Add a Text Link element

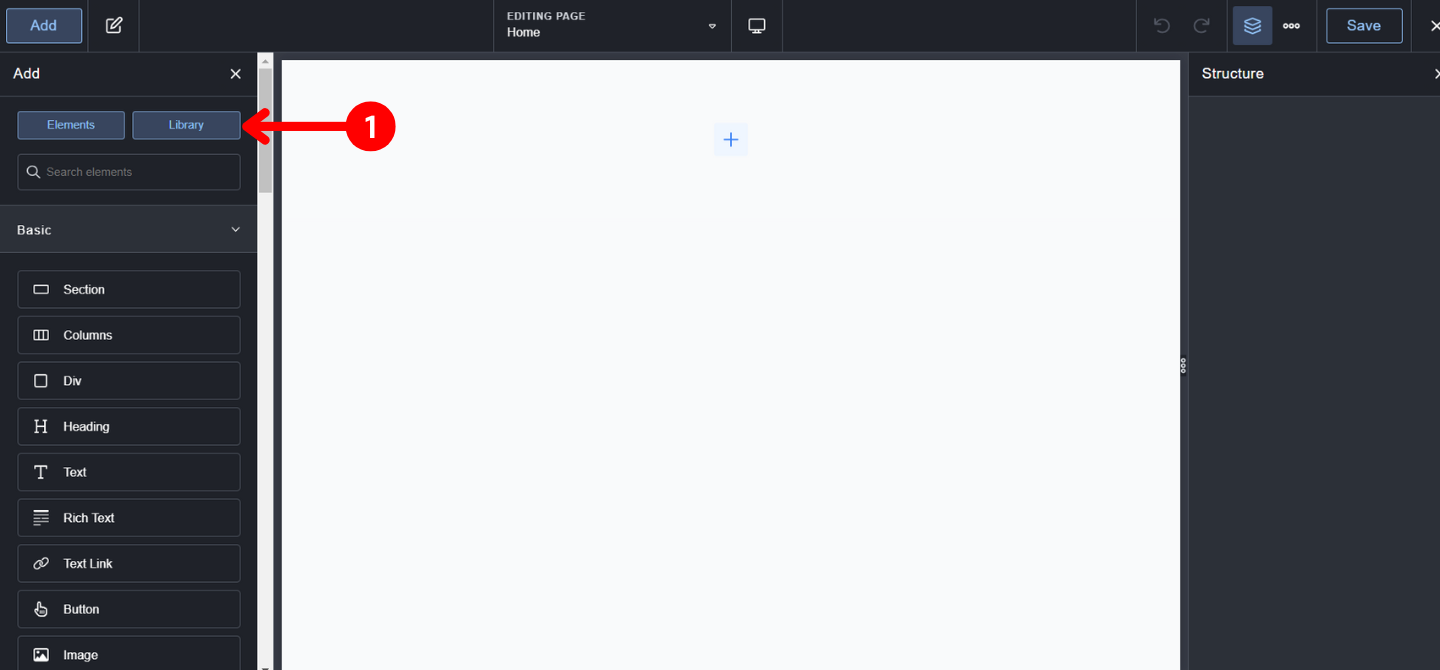pos(129,563)
